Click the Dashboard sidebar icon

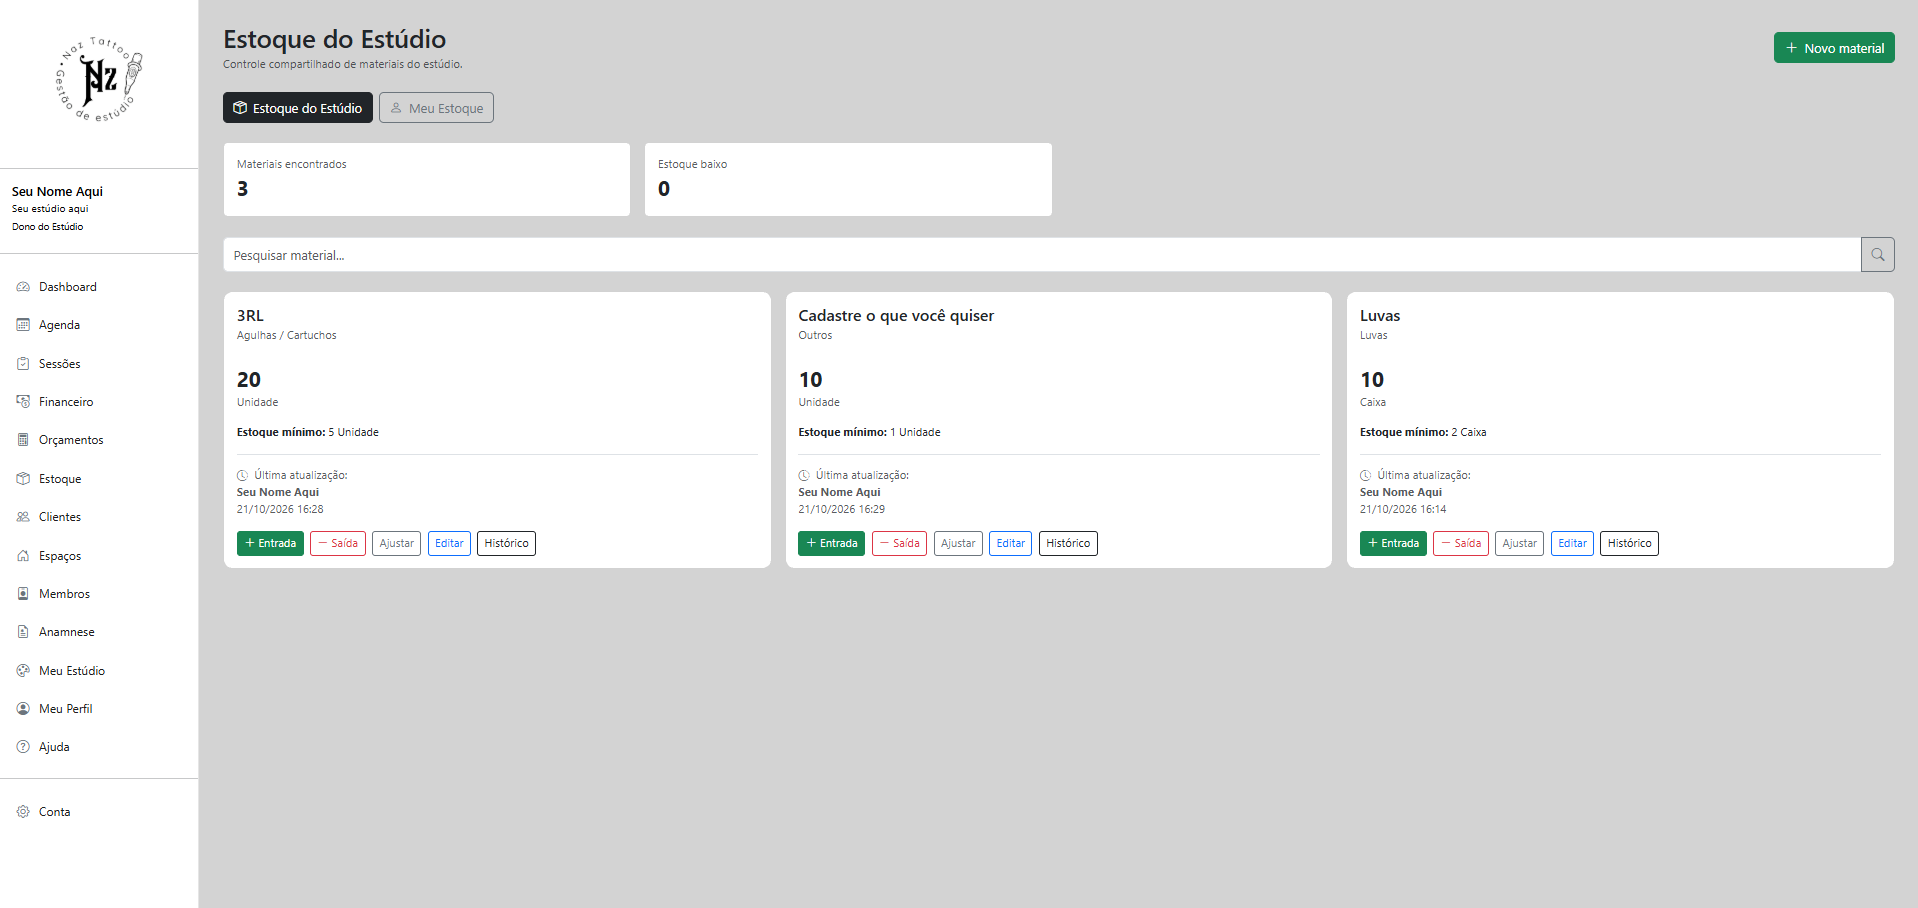[23, 287]
